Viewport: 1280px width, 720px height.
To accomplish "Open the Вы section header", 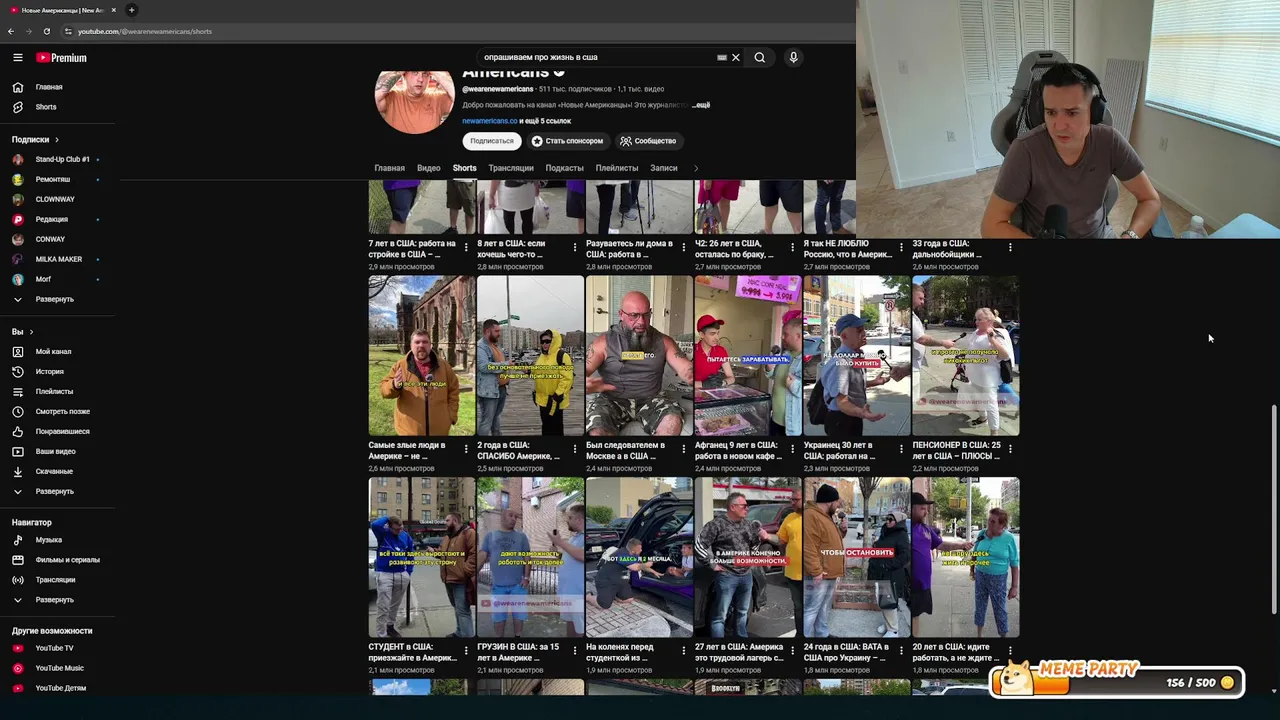I will (x=22, y=332).
